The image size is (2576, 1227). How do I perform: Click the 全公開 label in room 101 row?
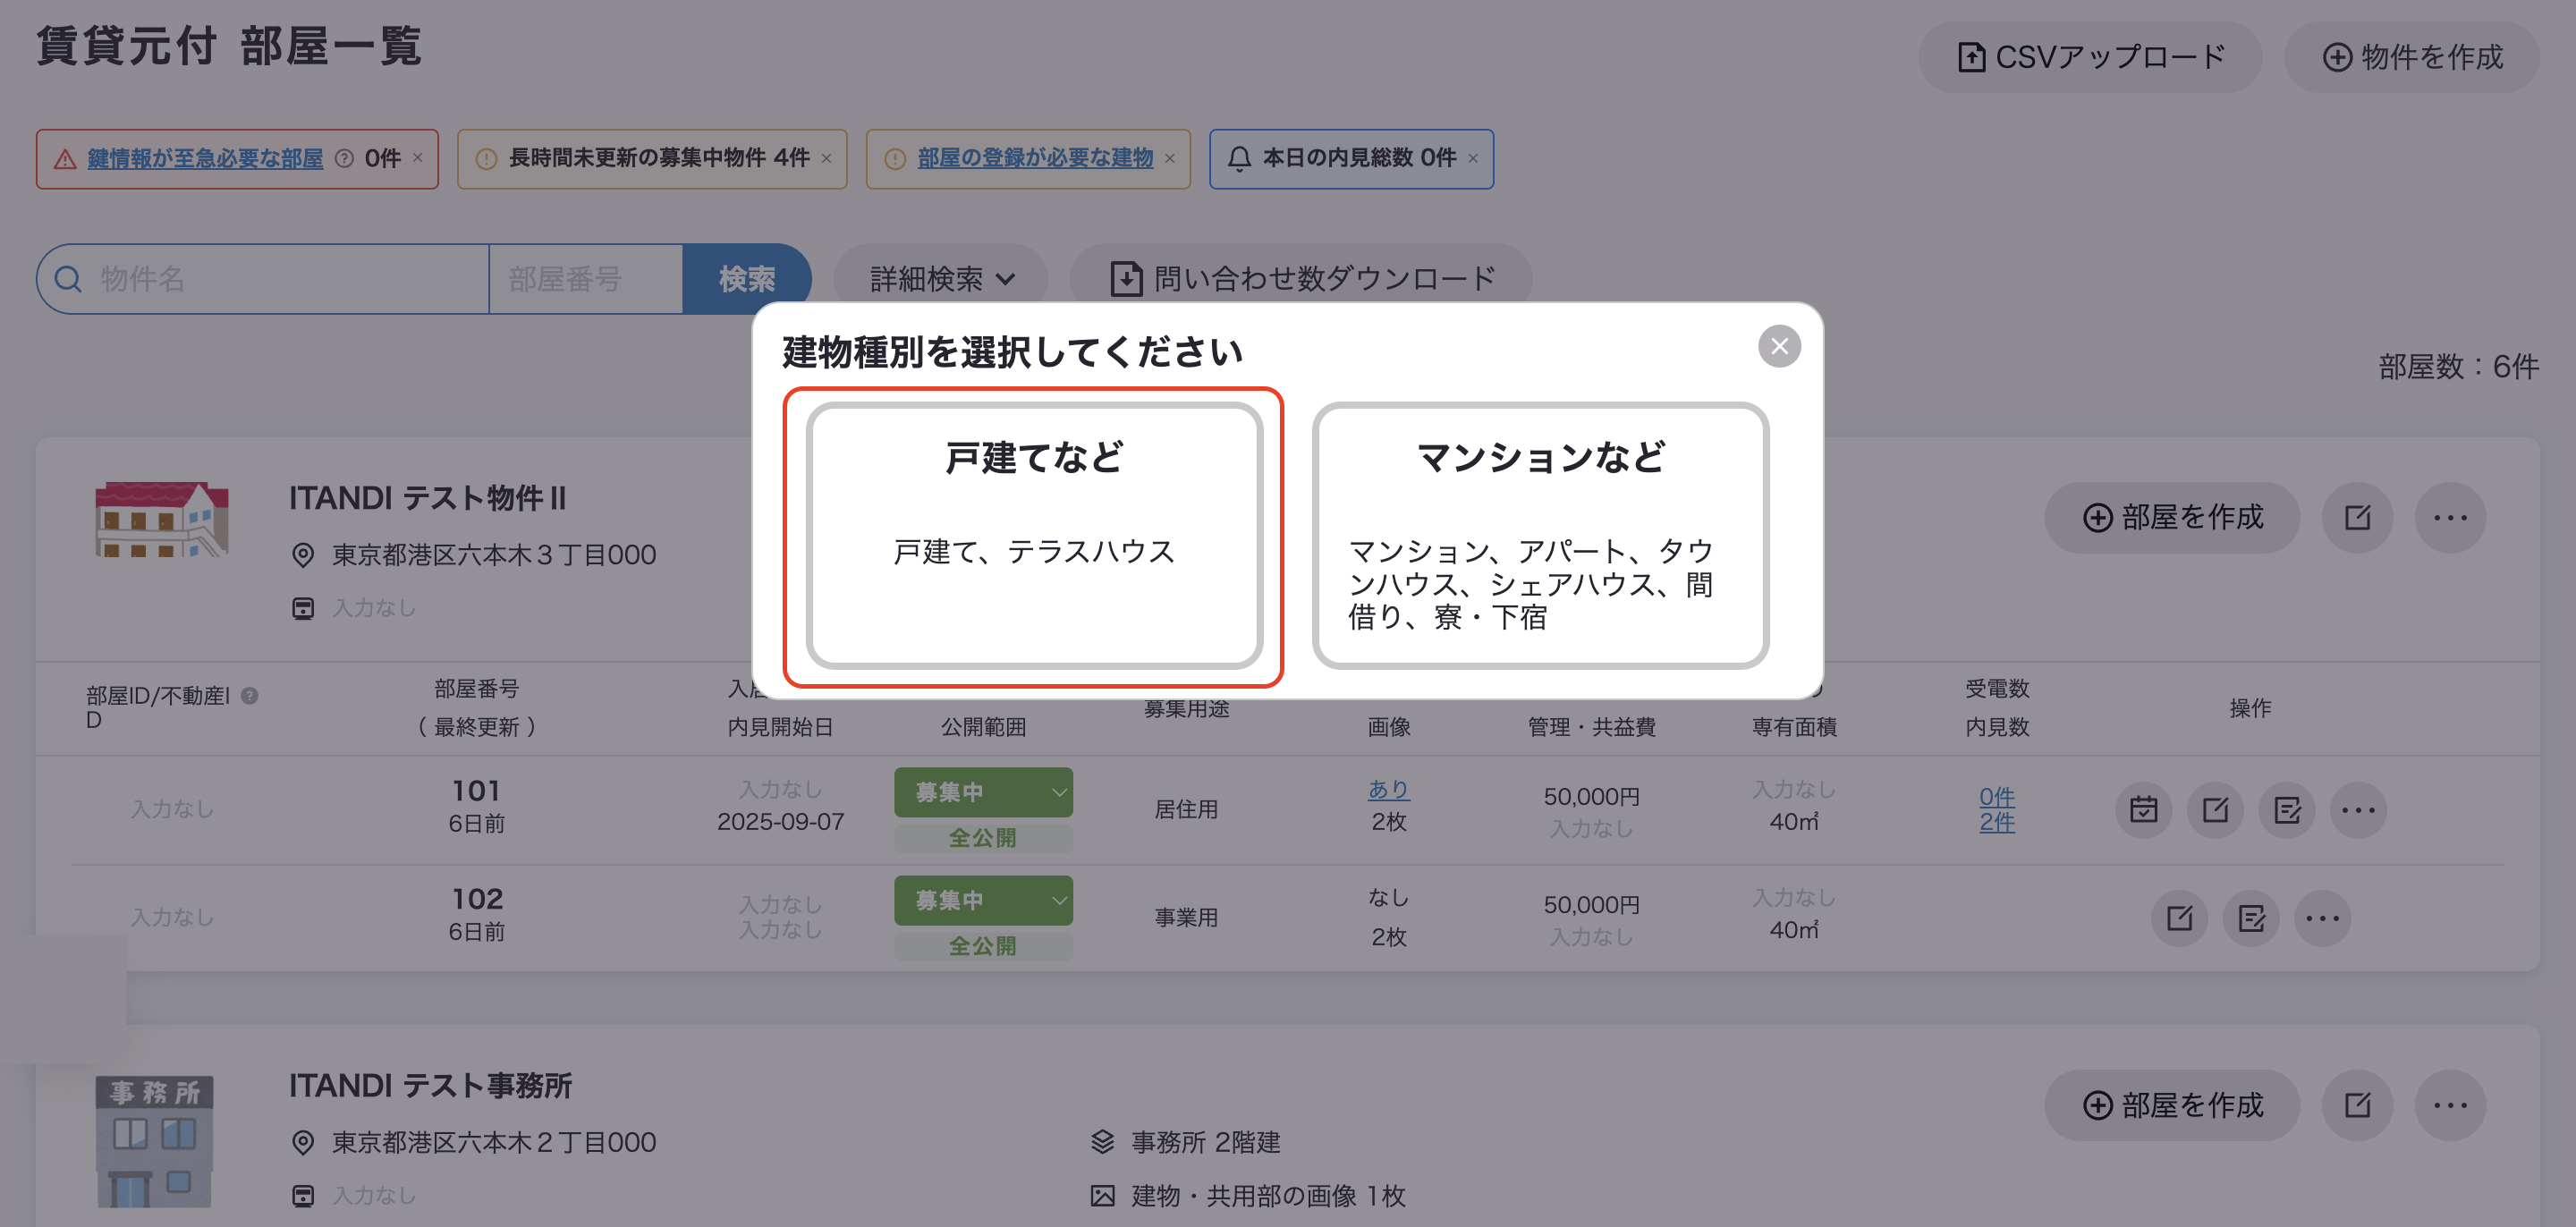pyautogui.click(x=983, y=837)
